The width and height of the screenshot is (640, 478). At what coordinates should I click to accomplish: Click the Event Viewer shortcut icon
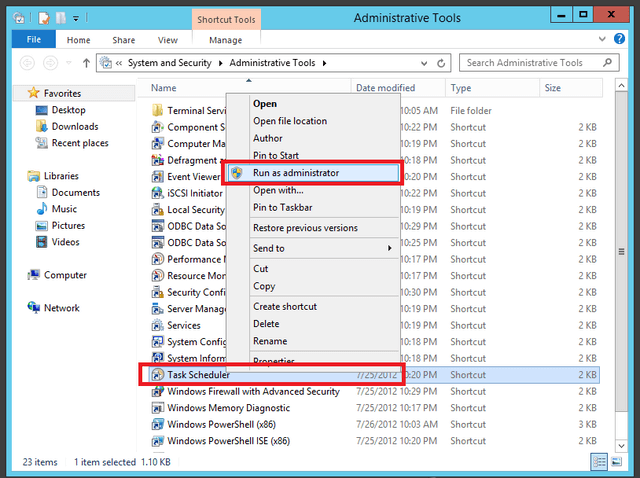point(158,177)
